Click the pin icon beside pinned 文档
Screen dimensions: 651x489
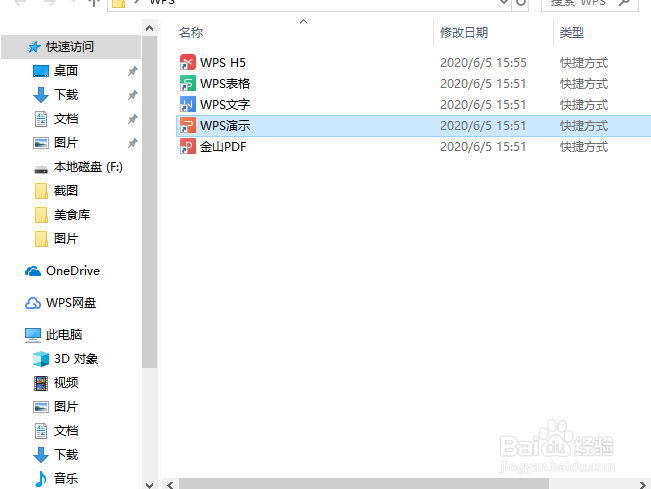(132, 120)
